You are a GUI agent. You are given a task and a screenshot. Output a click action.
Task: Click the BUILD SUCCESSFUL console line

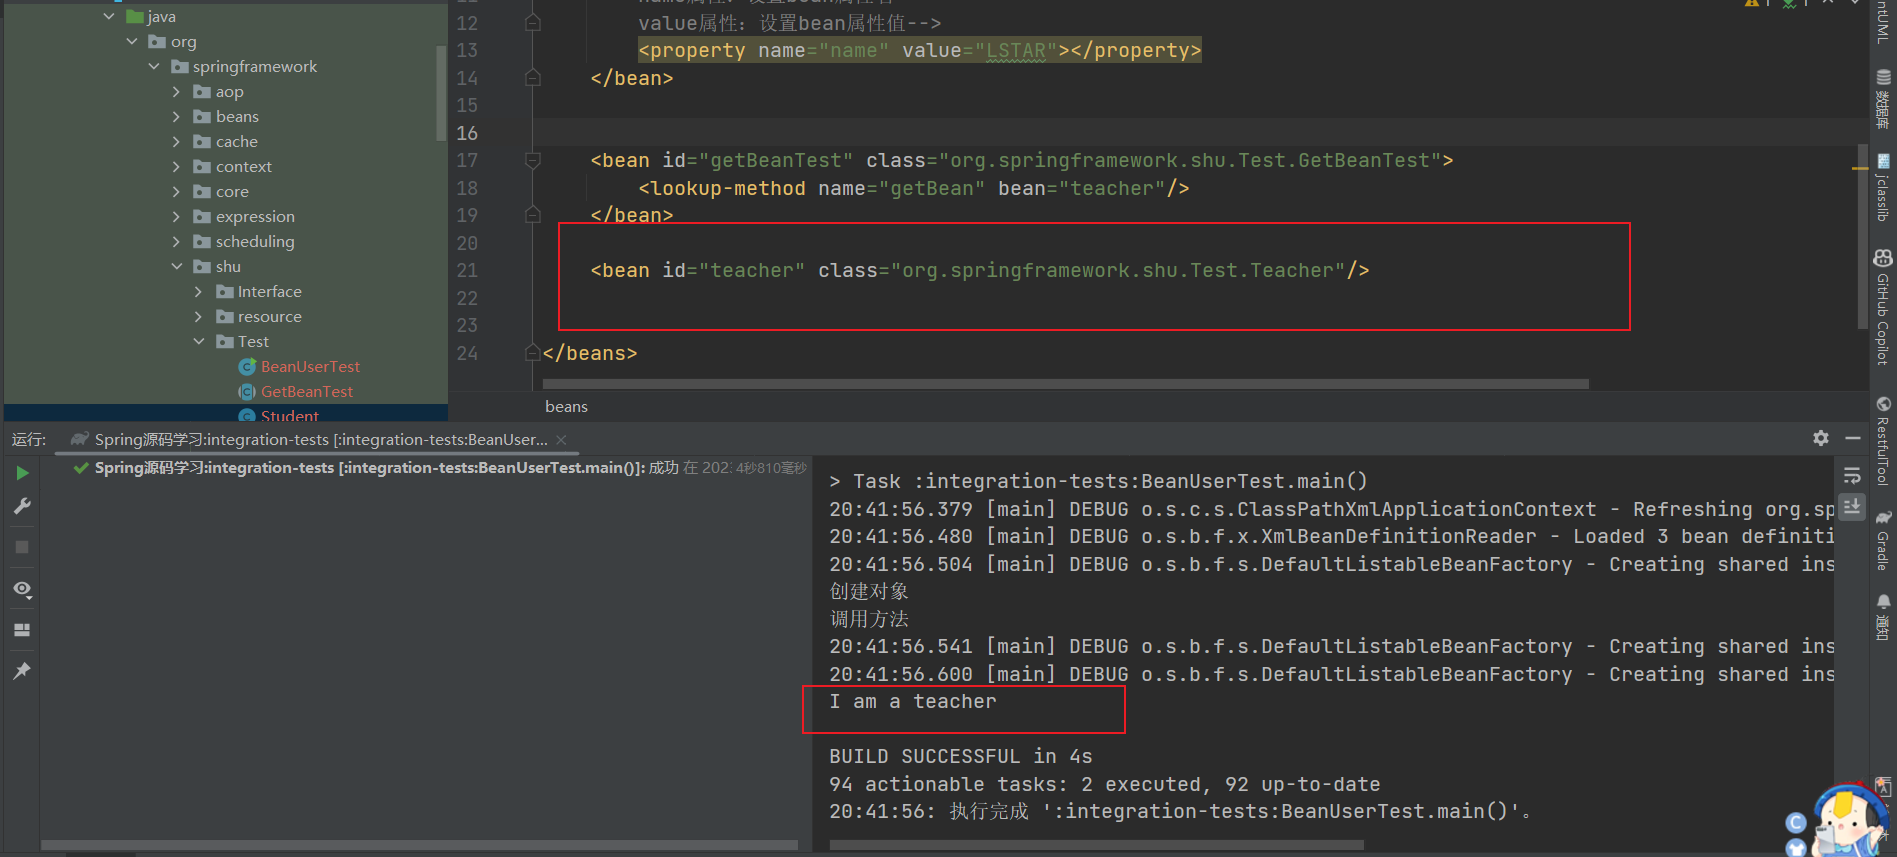point(961,757)
